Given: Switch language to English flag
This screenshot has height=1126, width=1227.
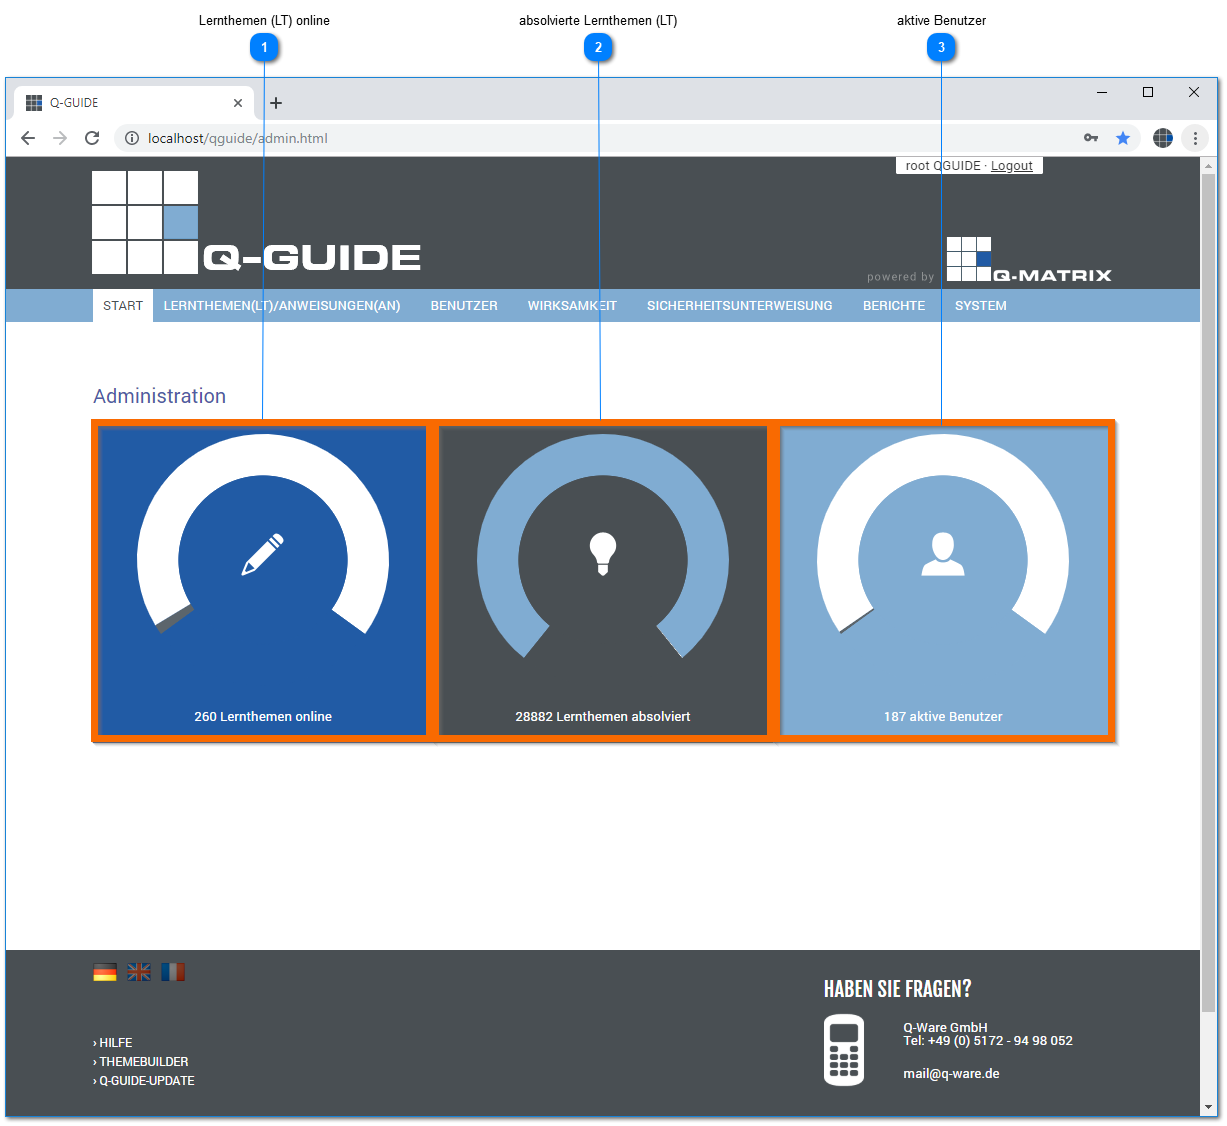Looking at the screenshot, I should pyautogui.click(x=139, y=972).
